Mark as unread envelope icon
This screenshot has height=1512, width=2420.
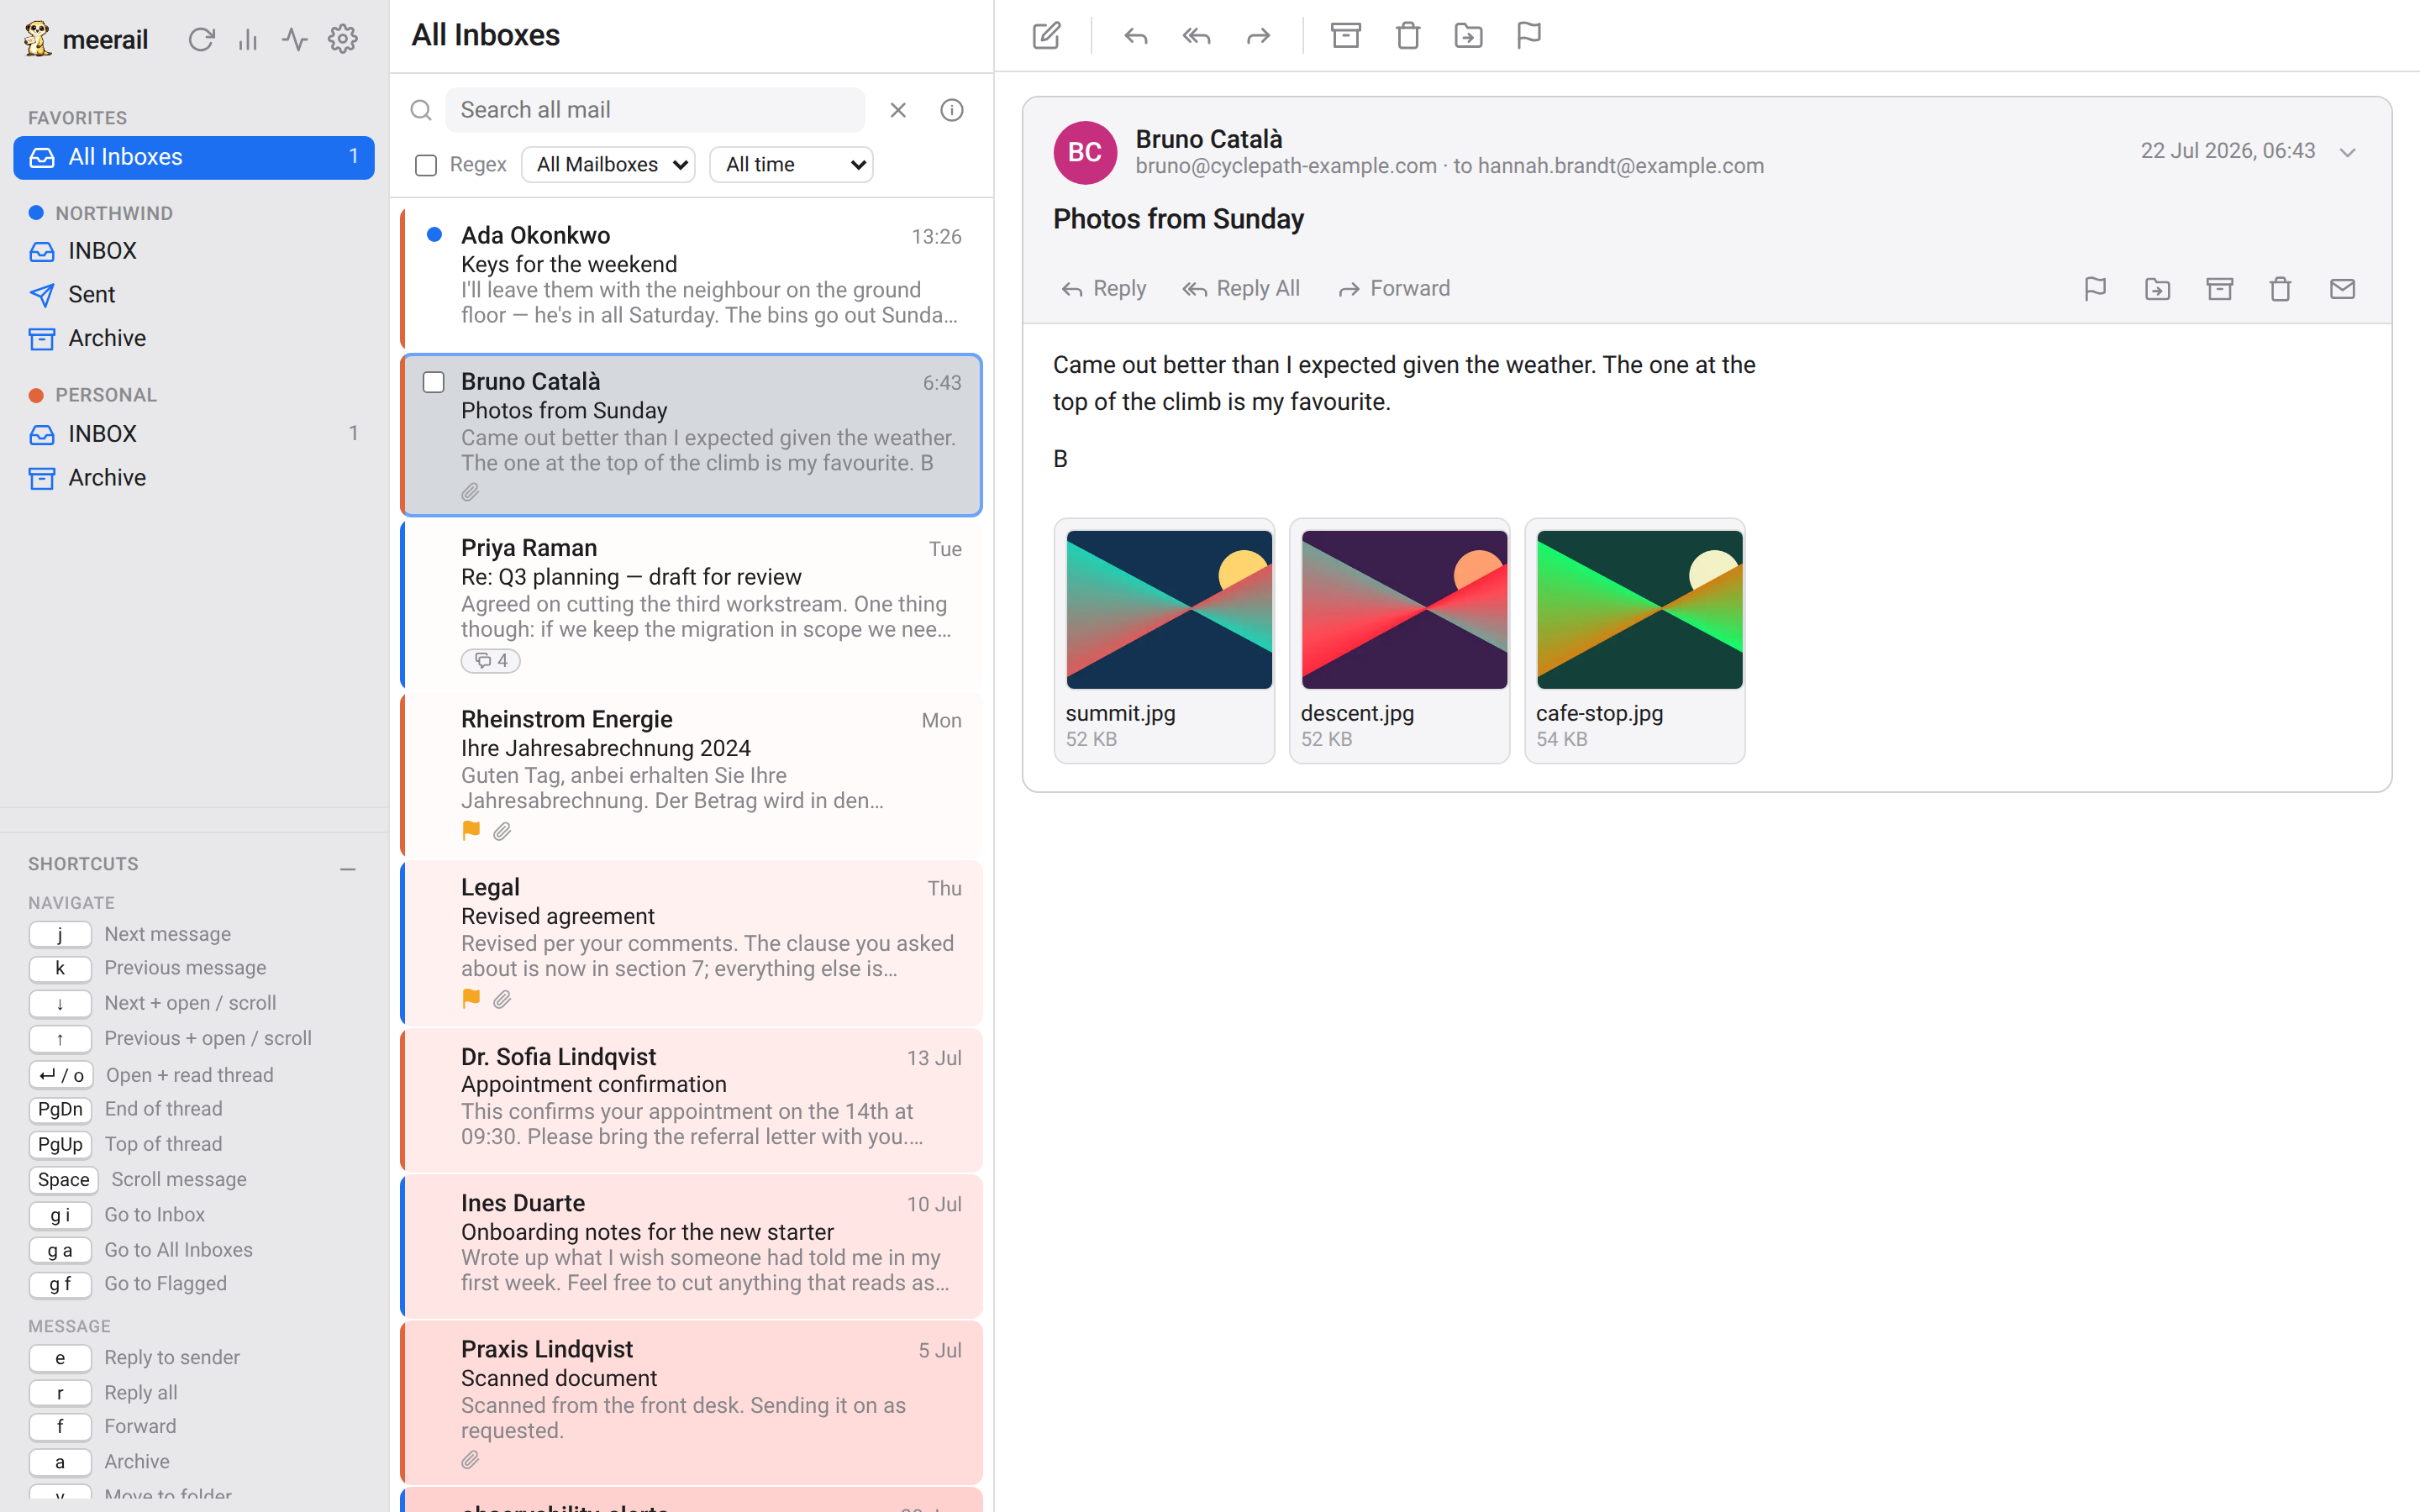point(2342,289)
